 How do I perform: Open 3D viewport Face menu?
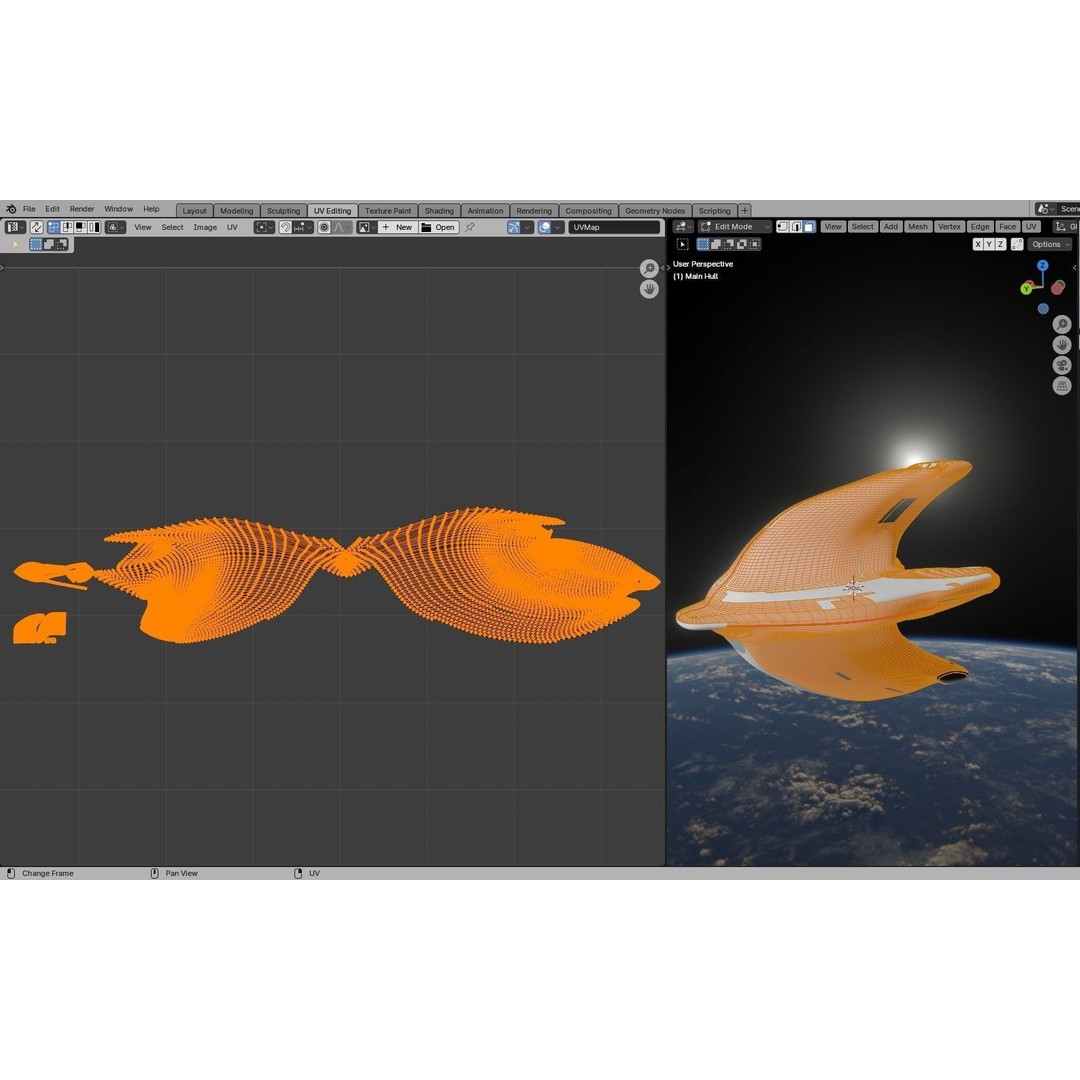1007,227
